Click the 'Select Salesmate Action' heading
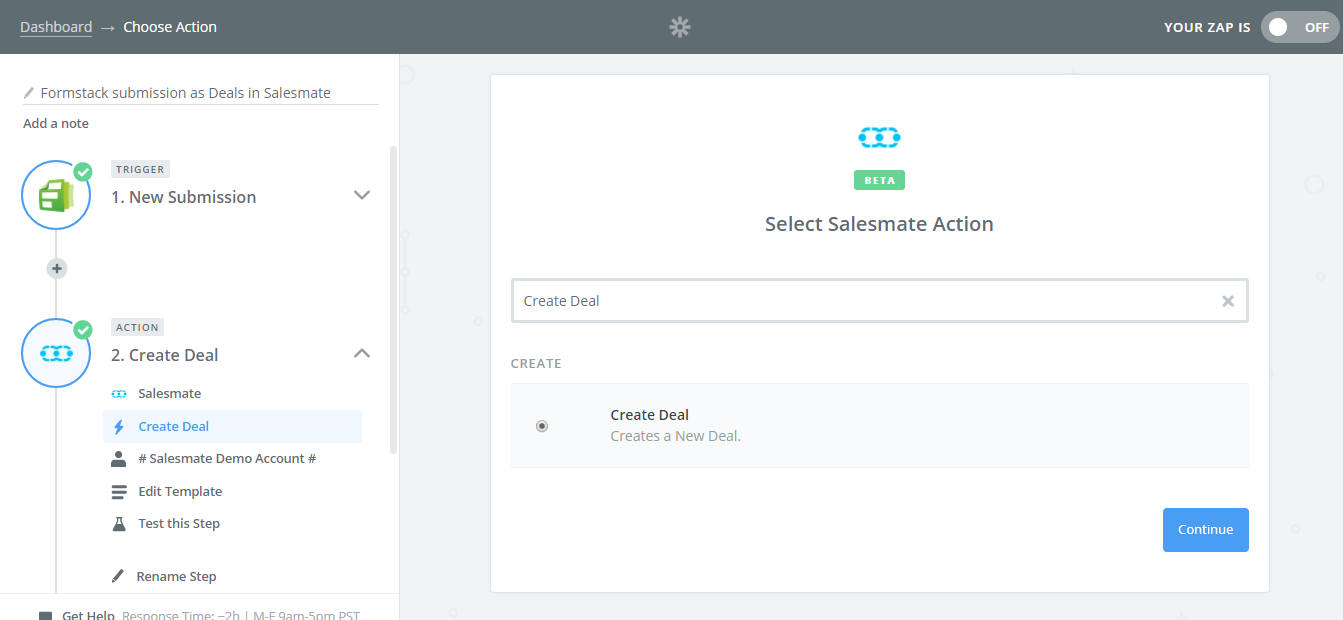1343x620 pixels. coord(879,224)
